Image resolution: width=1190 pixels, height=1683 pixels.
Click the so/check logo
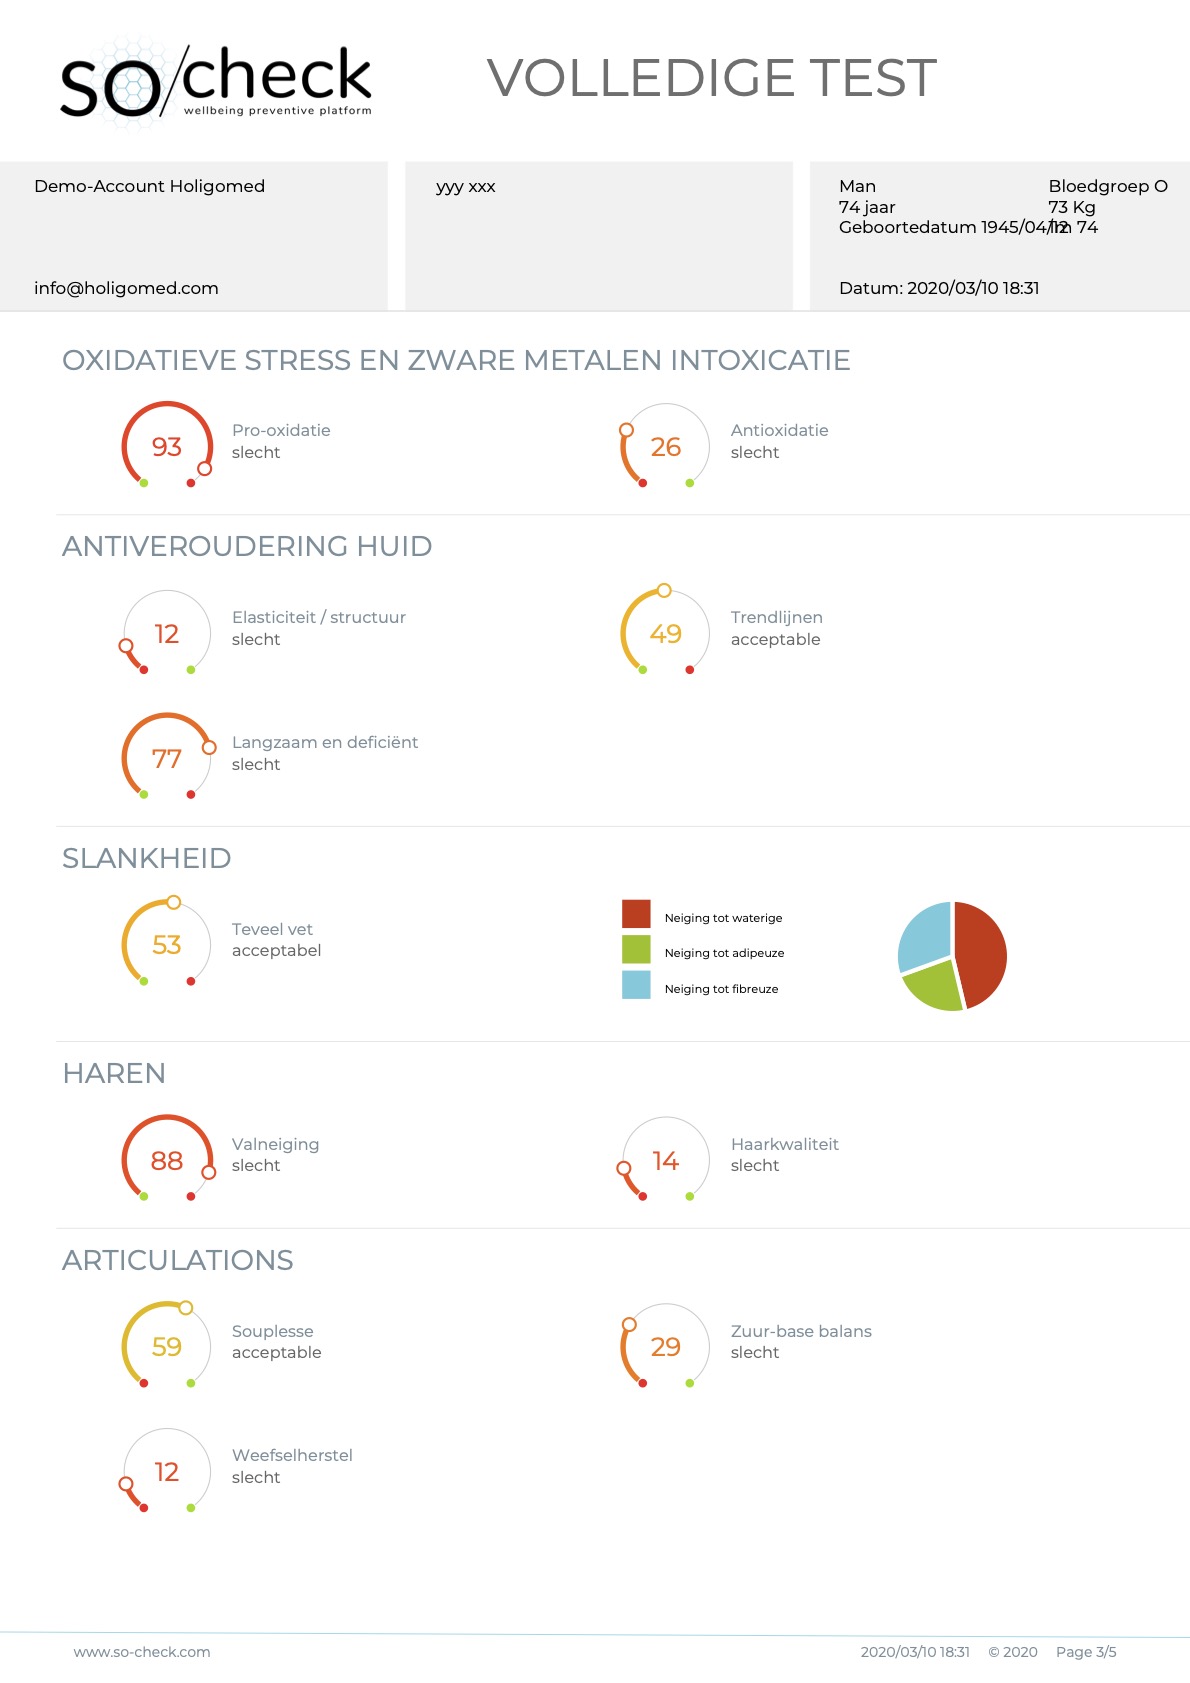(215, 82)
